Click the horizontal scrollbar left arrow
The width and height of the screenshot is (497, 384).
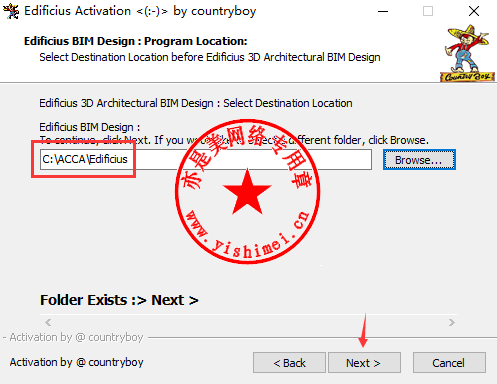(48, 322)
